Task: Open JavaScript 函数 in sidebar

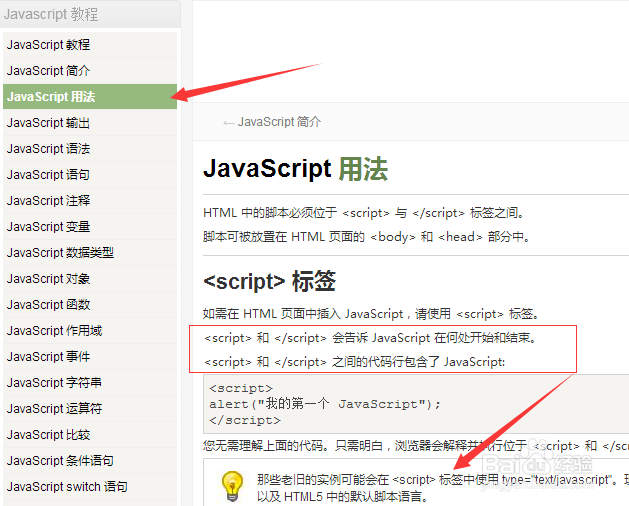Action: click(x=90, y=305)
